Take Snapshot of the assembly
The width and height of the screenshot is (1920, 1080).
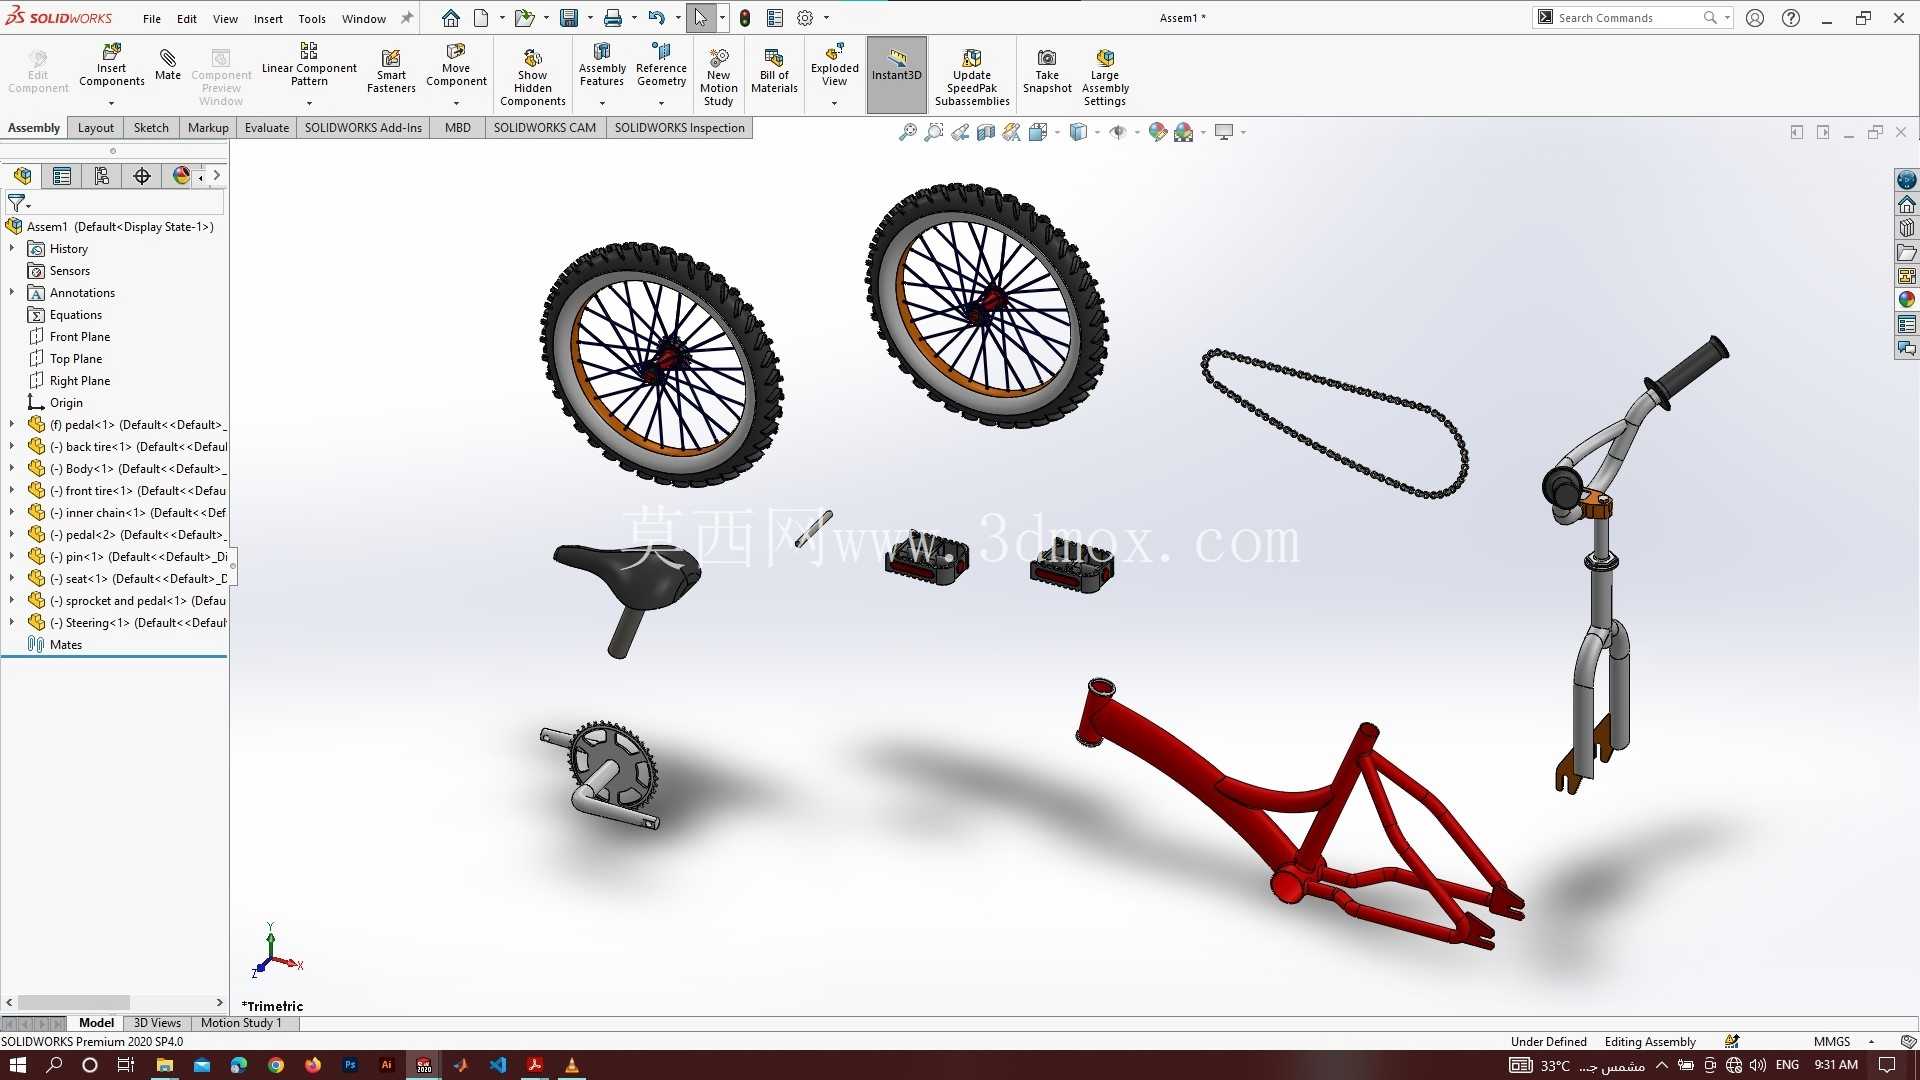[x=1047, y=70]
